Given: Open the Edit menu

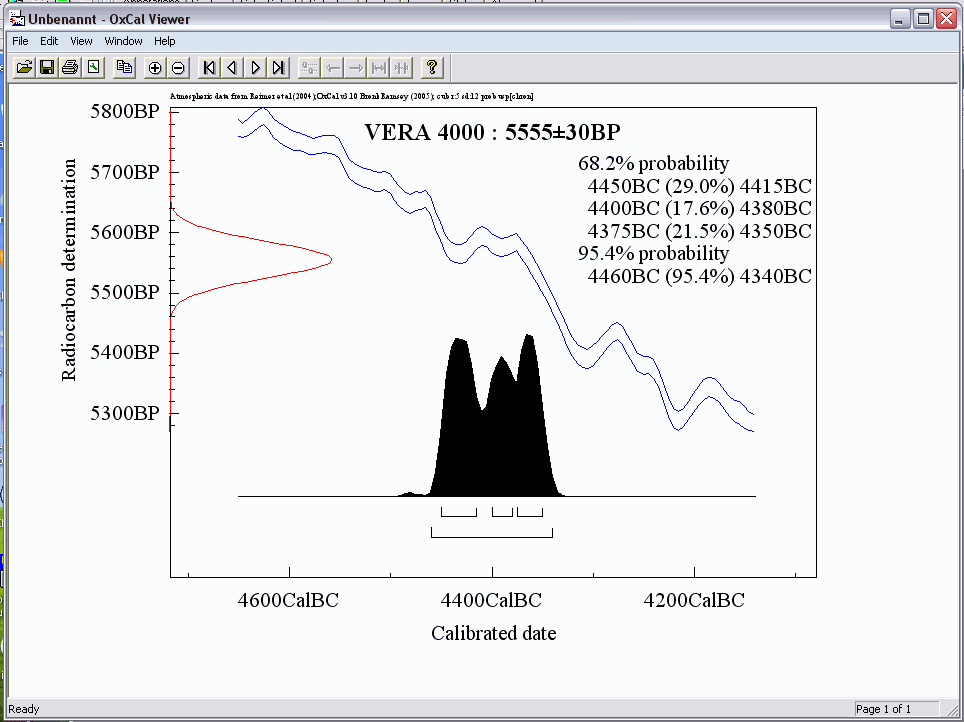Looking at the screenshot, I should coord(49,41).
